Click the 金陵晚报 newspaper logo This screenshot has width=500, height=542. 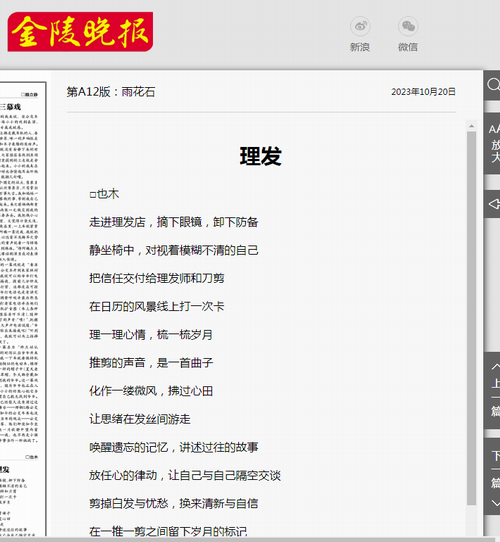point(80,32)
